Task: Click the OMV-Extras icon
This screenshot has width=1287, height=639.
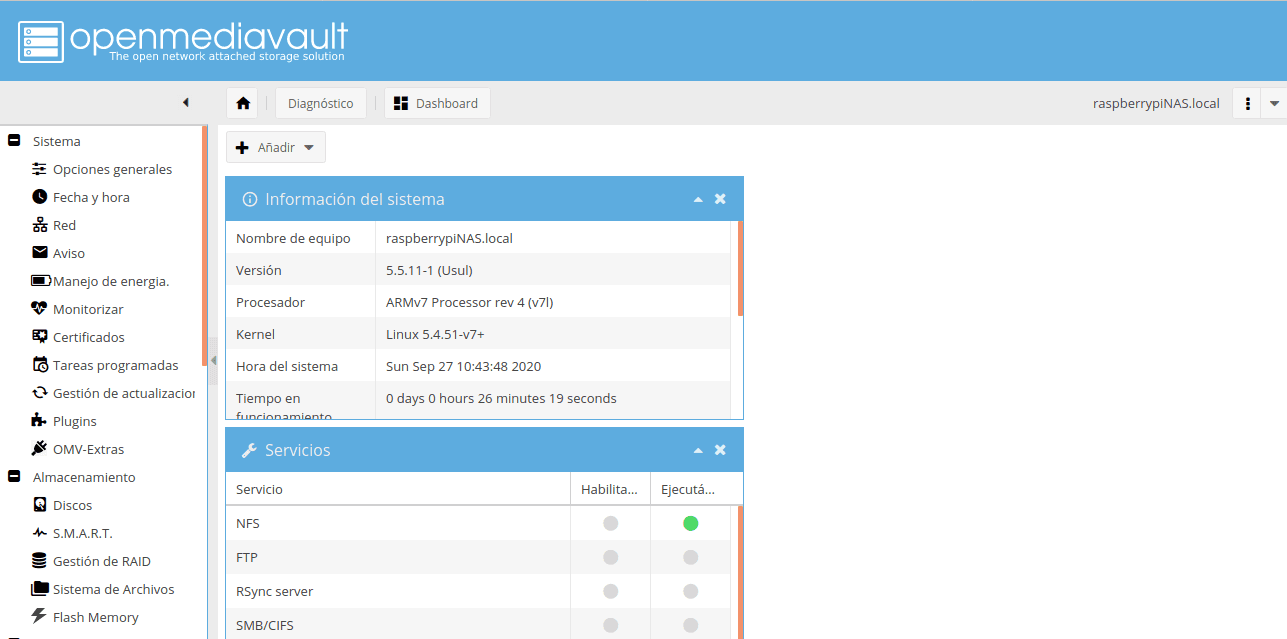Action: [38, 449]
